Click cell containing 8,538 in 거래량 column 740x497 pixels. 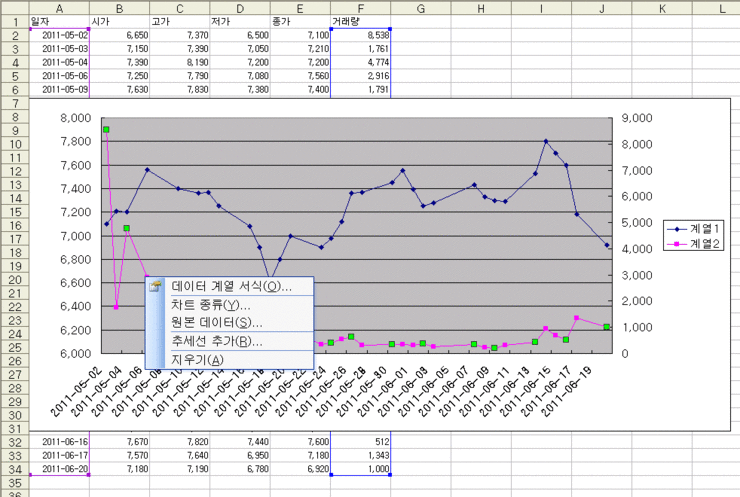coord(360,34)
